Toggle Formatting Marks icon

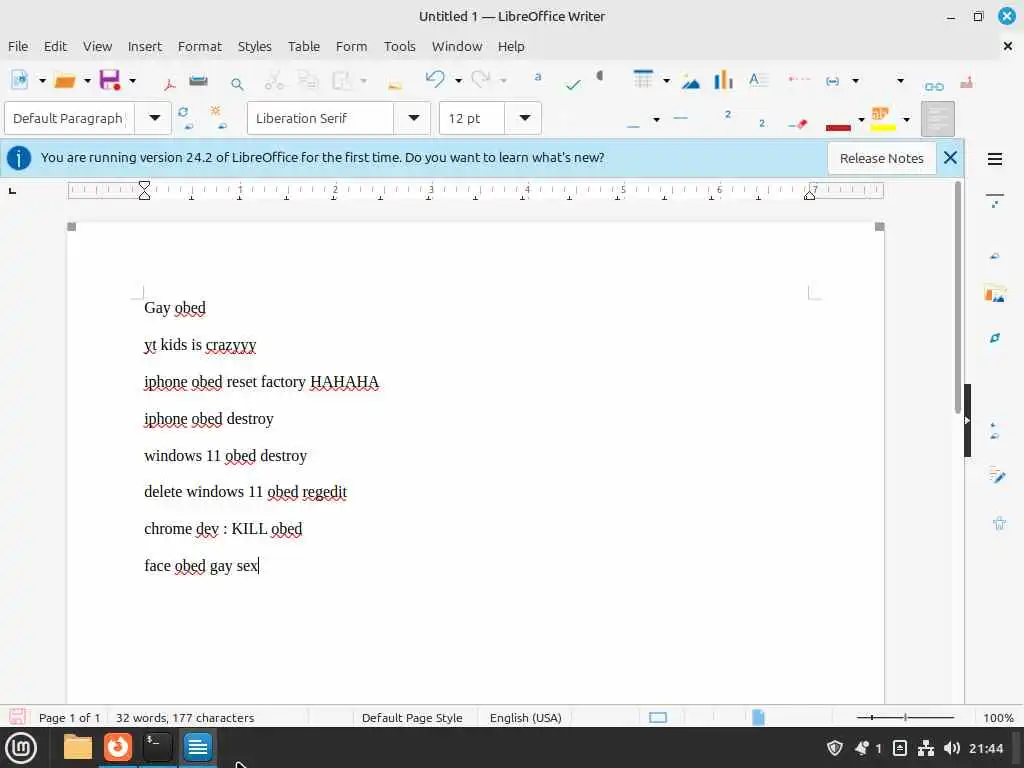point(600,76)
